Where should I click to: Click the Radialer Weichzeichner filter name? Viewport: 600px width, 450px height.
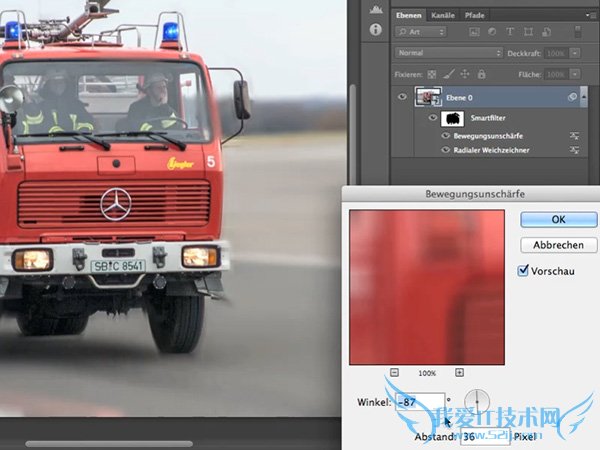point(491,150)
